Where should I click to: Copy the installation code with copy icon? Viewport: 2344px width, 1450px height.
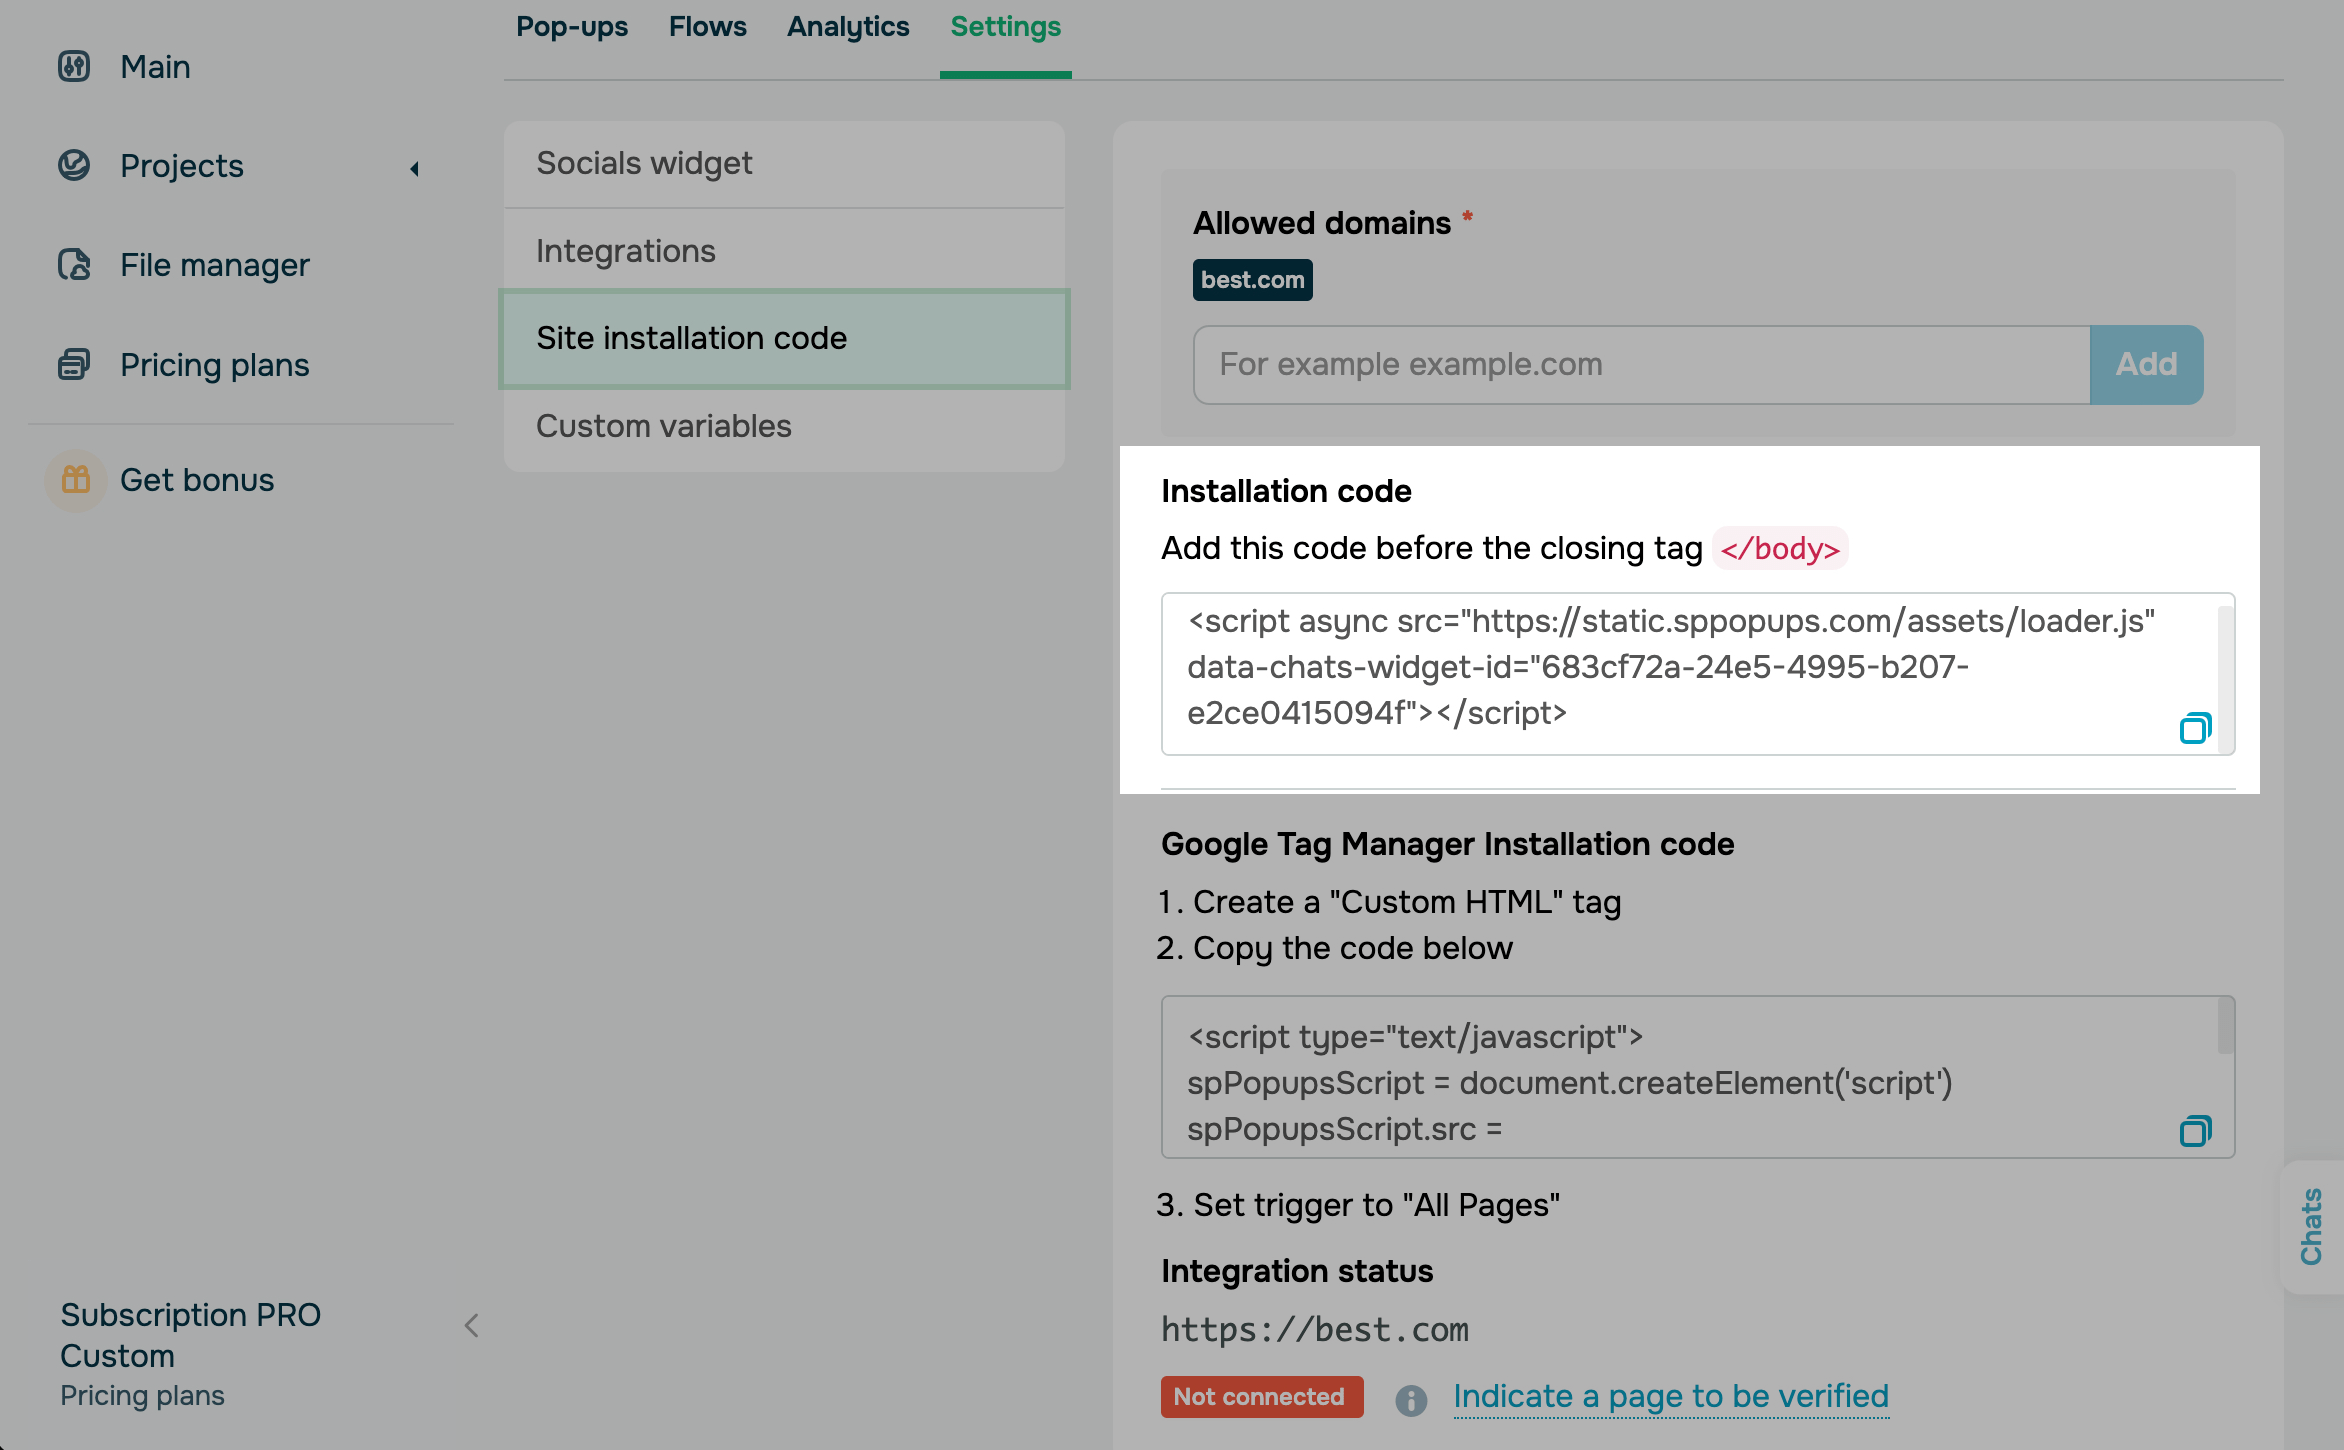pos(2194,728)
